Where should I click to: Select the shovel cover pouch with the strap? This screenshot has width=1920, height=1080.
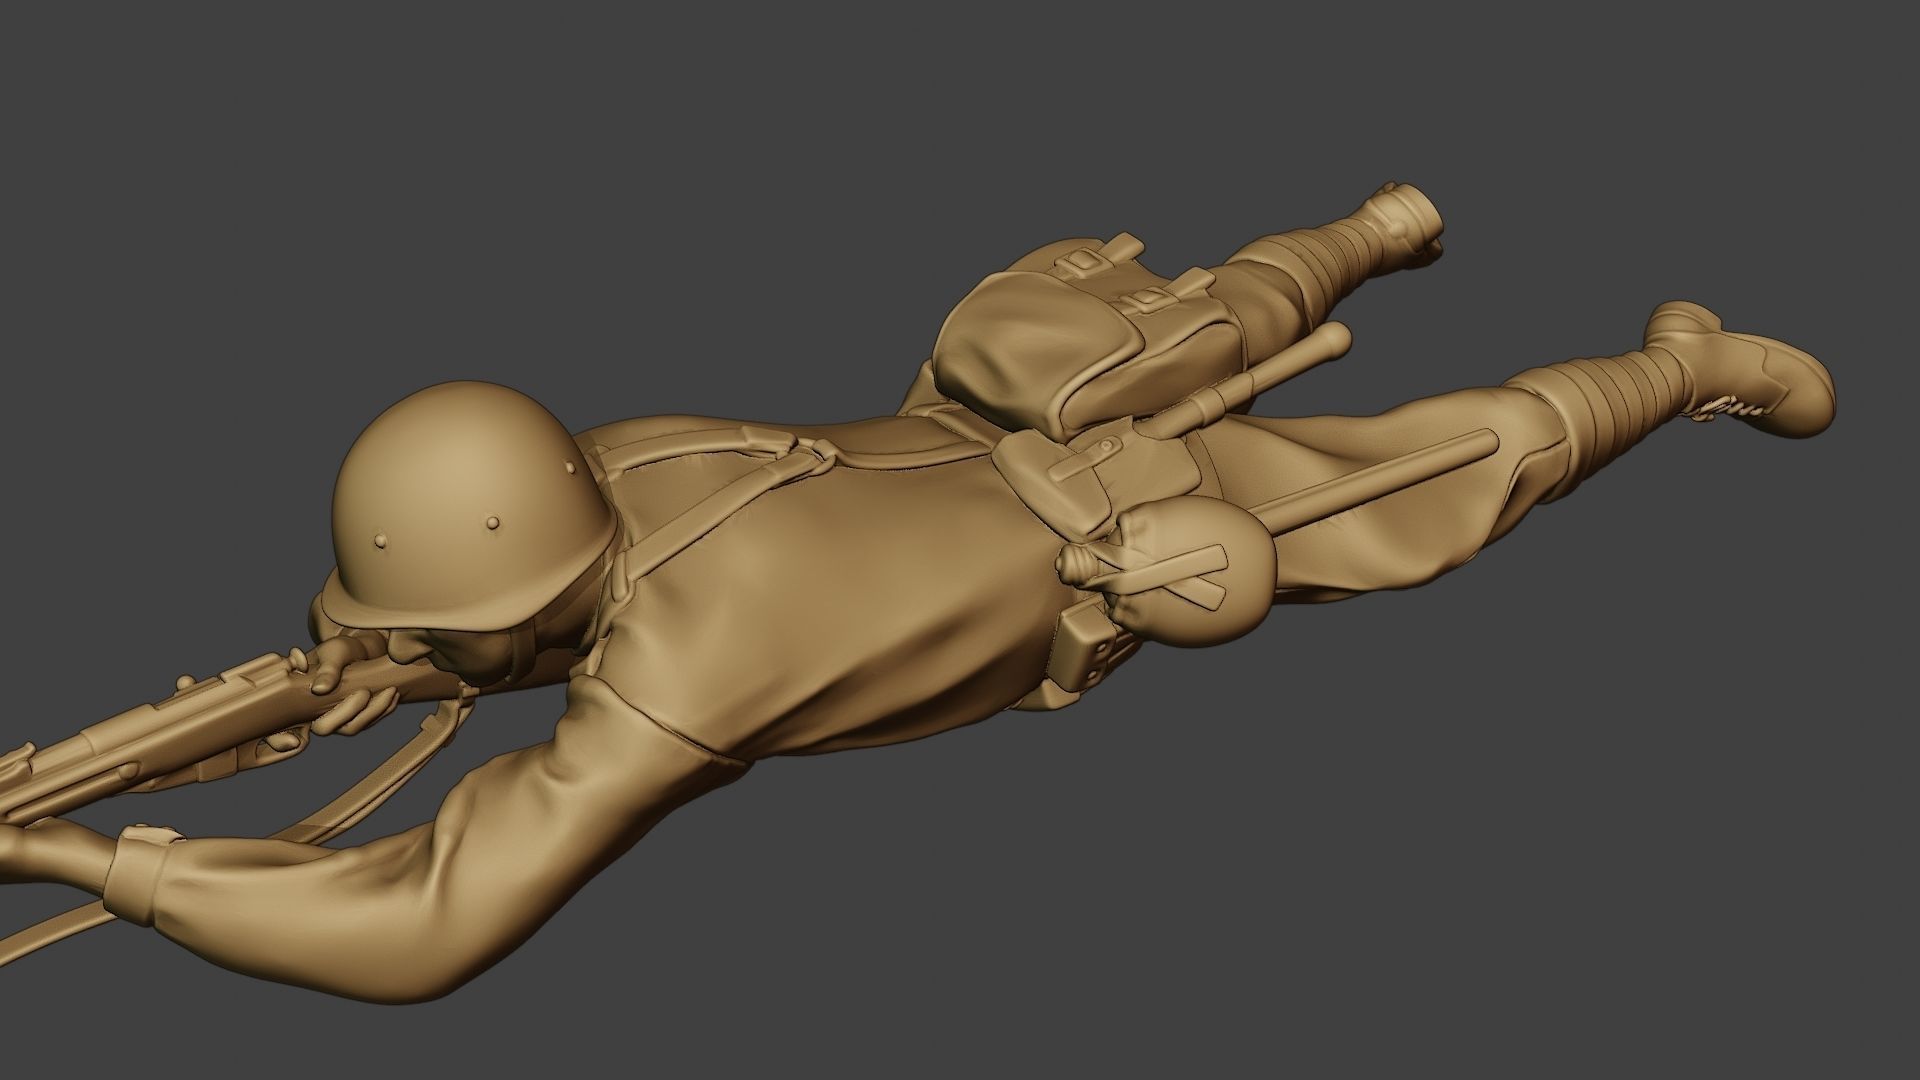1085,470
